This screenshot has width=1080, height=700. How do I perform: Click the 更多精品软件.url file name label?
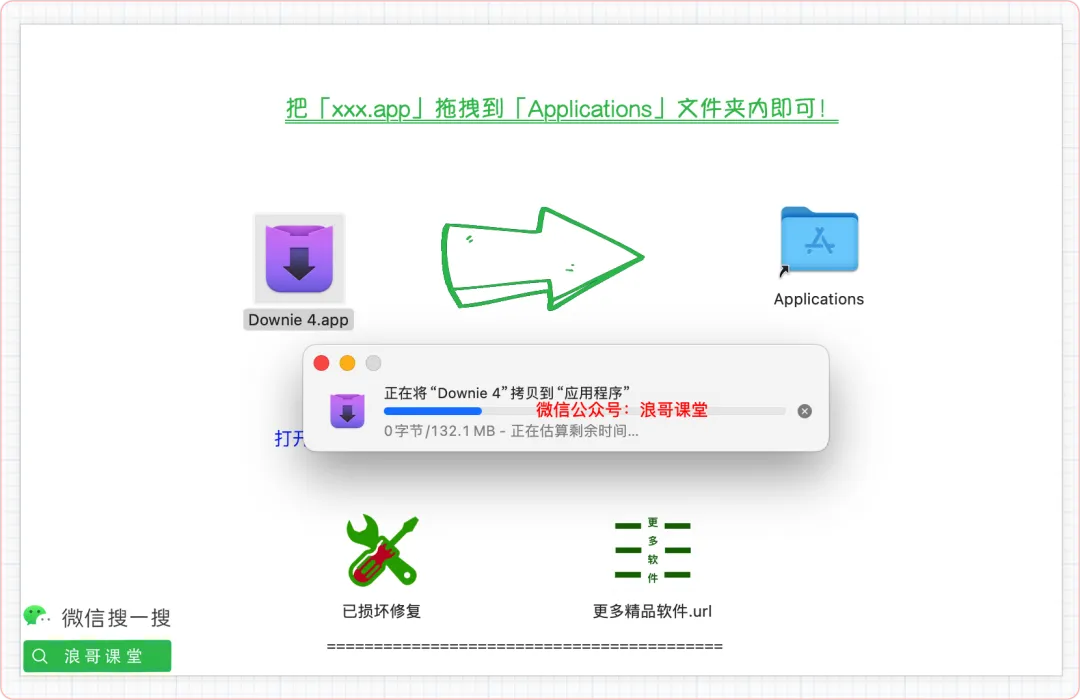click(652, 611)
